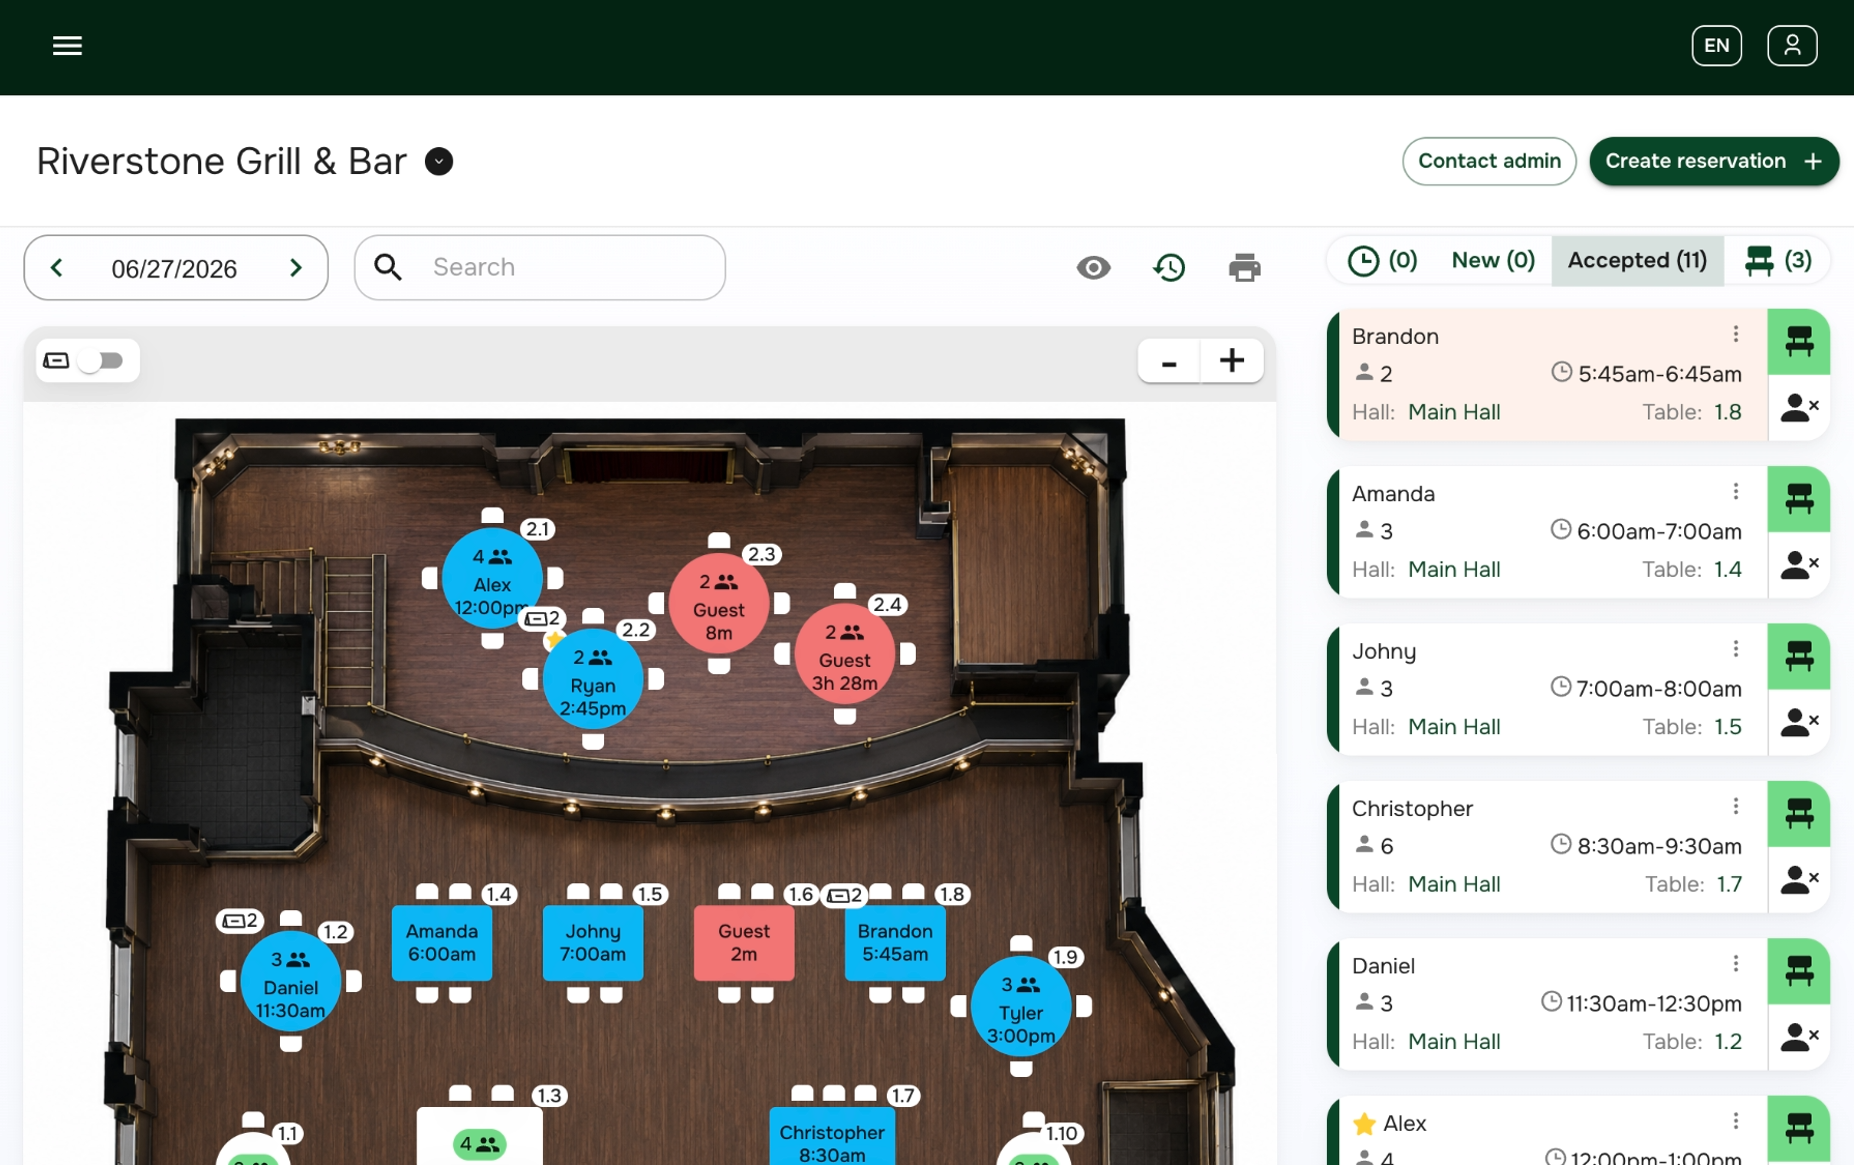Switch to the Accepted (11) tab
Viewport: 1854px width, 1165px height.
click(x=1637, y=261)
